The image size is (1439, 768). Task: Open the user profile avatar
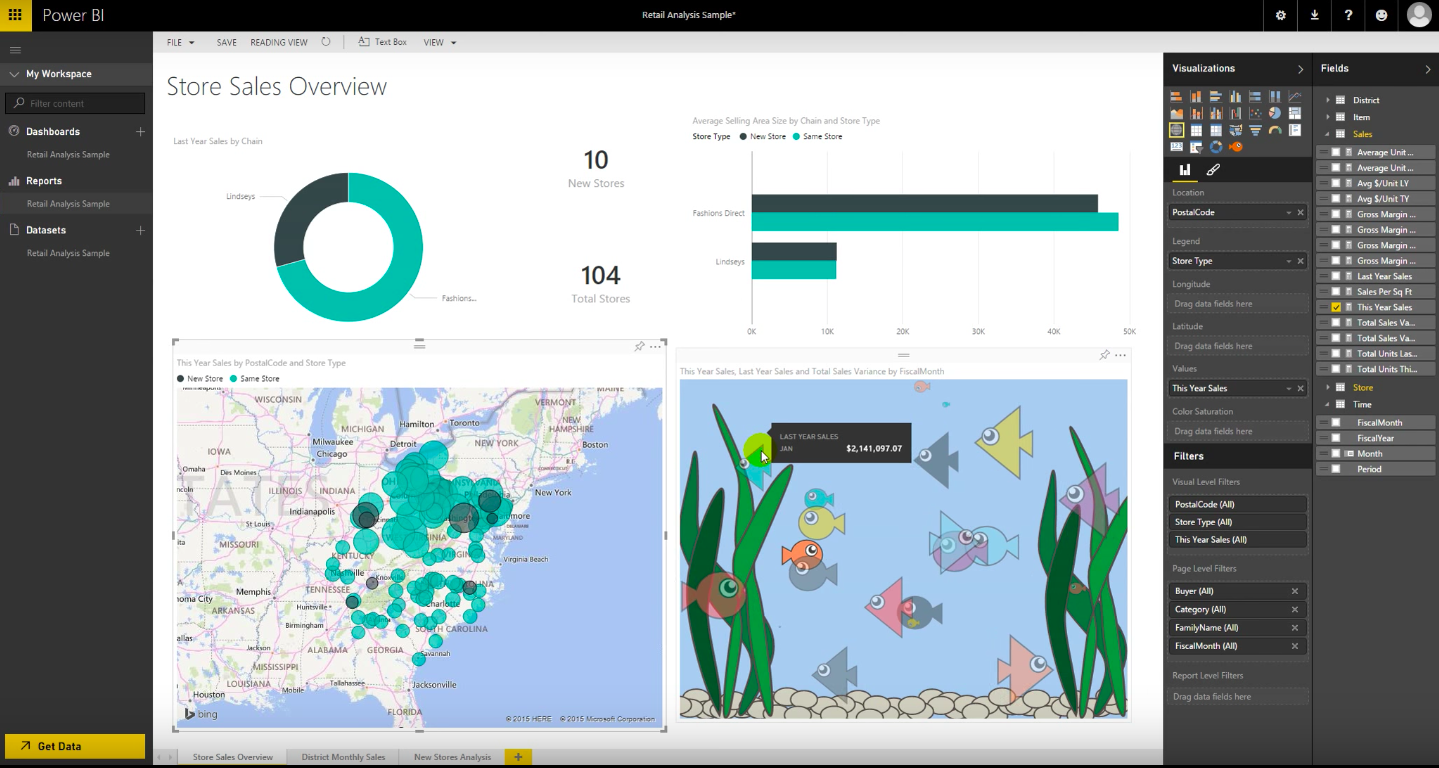(x=1418, y=15)
